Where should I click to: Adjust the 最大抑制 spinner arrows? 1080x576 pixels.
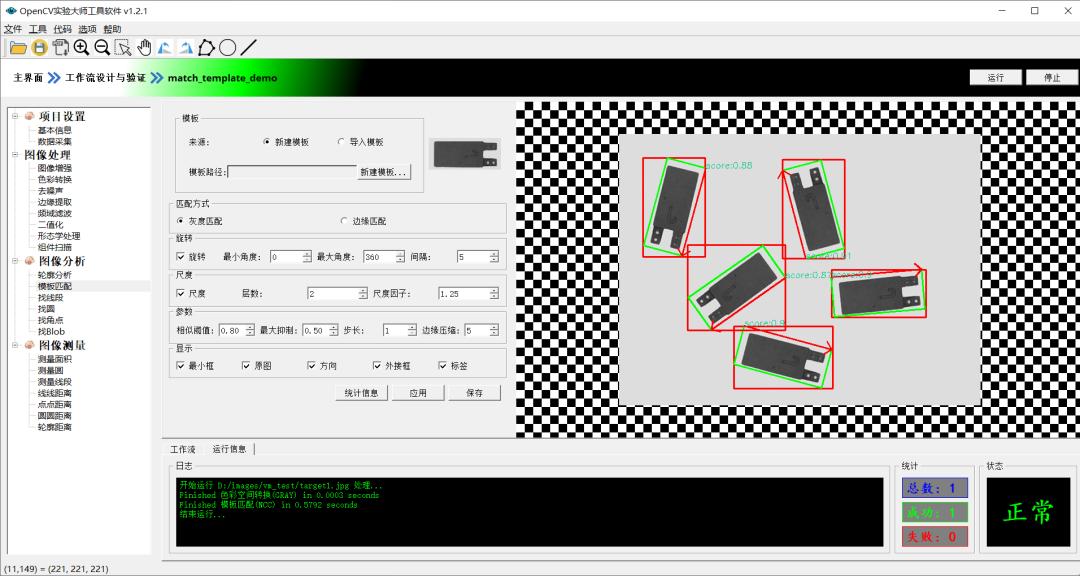pyautogui.click(x=333, y=330)
